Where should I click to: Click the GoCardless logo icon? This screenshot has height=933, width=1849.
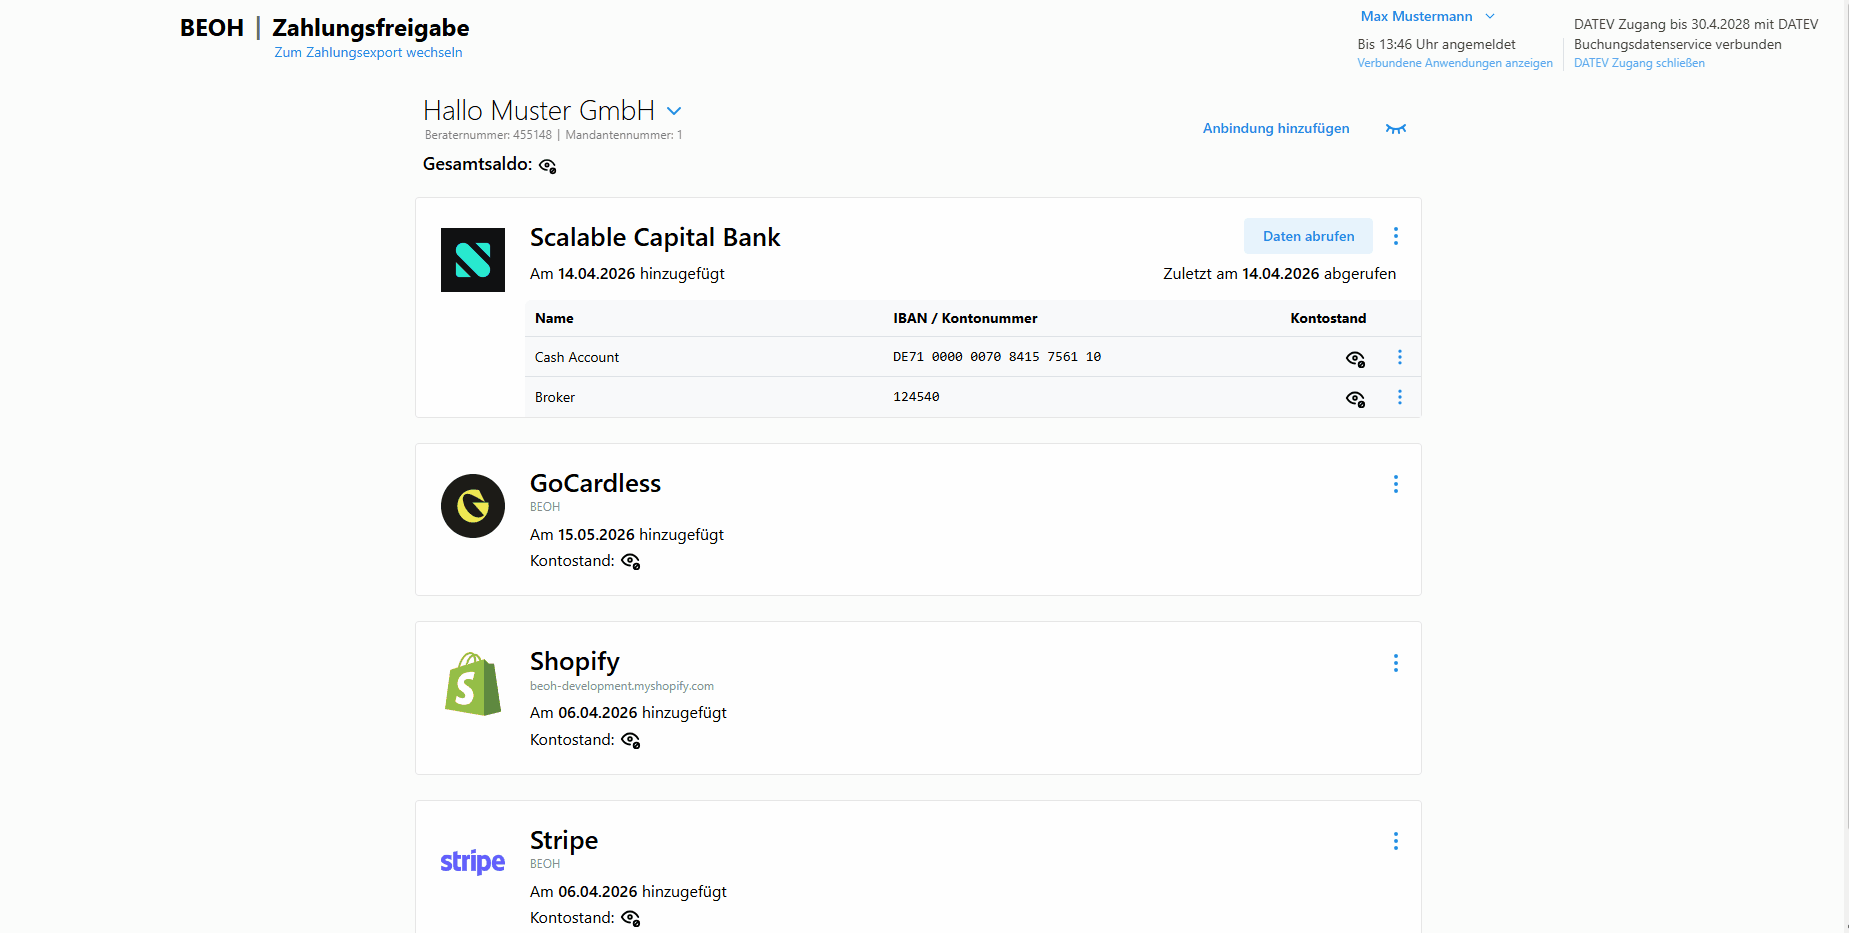click(473, 506)
